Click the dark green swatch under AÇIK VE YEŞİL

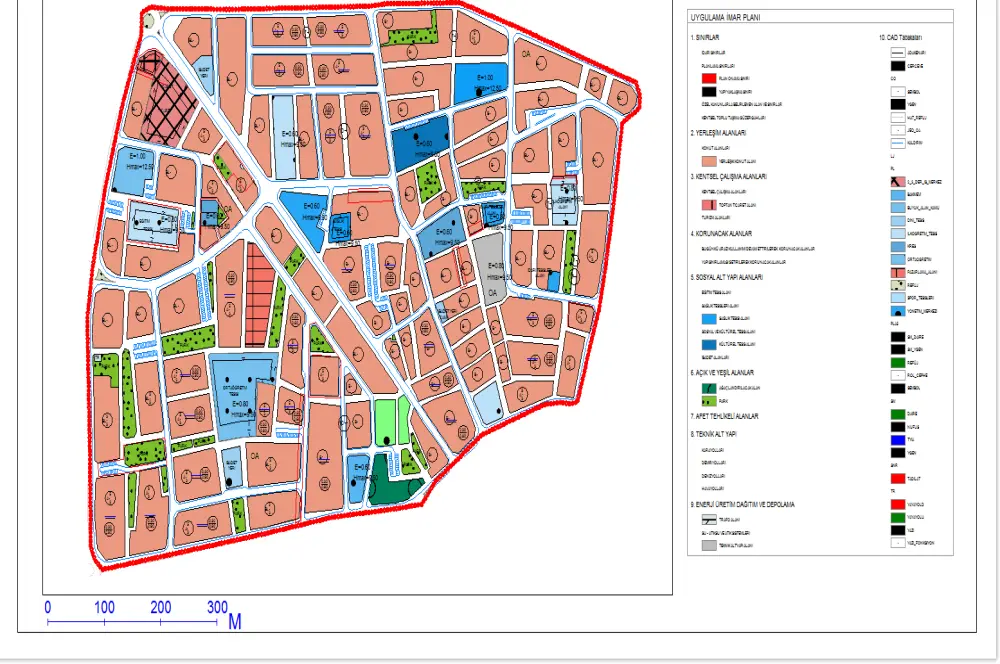pos(709,388)
